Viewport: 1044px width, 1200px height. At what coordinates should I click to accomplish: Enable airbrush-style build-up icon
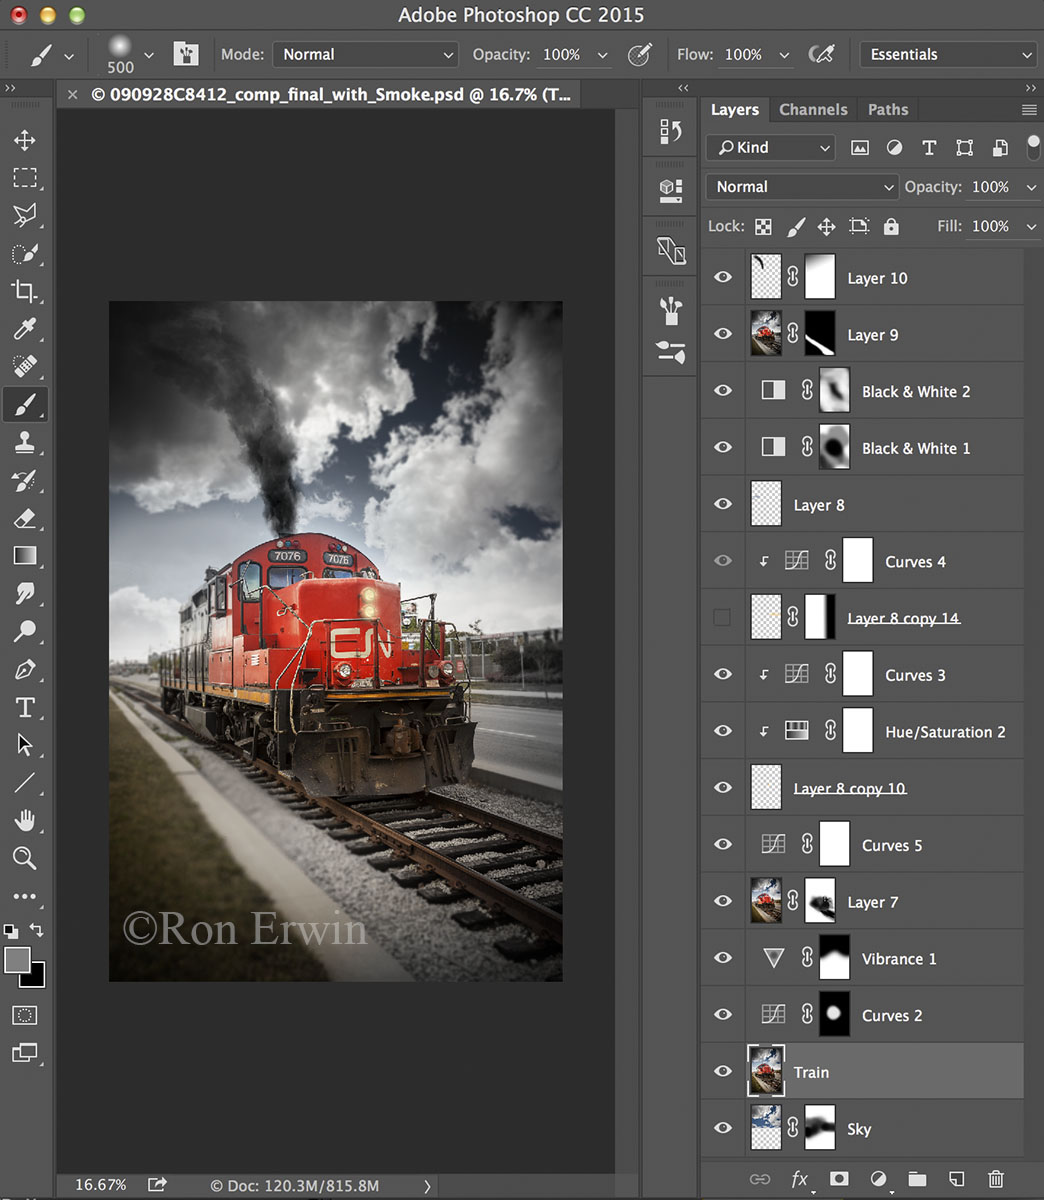tap(822, 54)
